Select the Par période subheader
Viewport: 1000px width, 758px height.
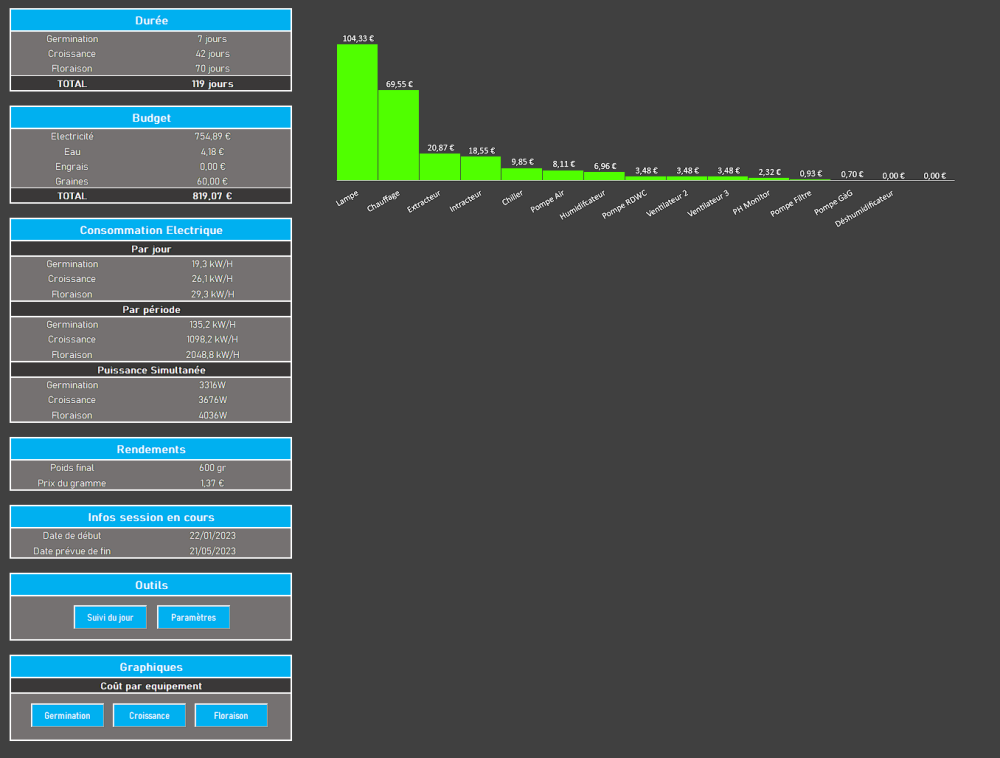151,309
